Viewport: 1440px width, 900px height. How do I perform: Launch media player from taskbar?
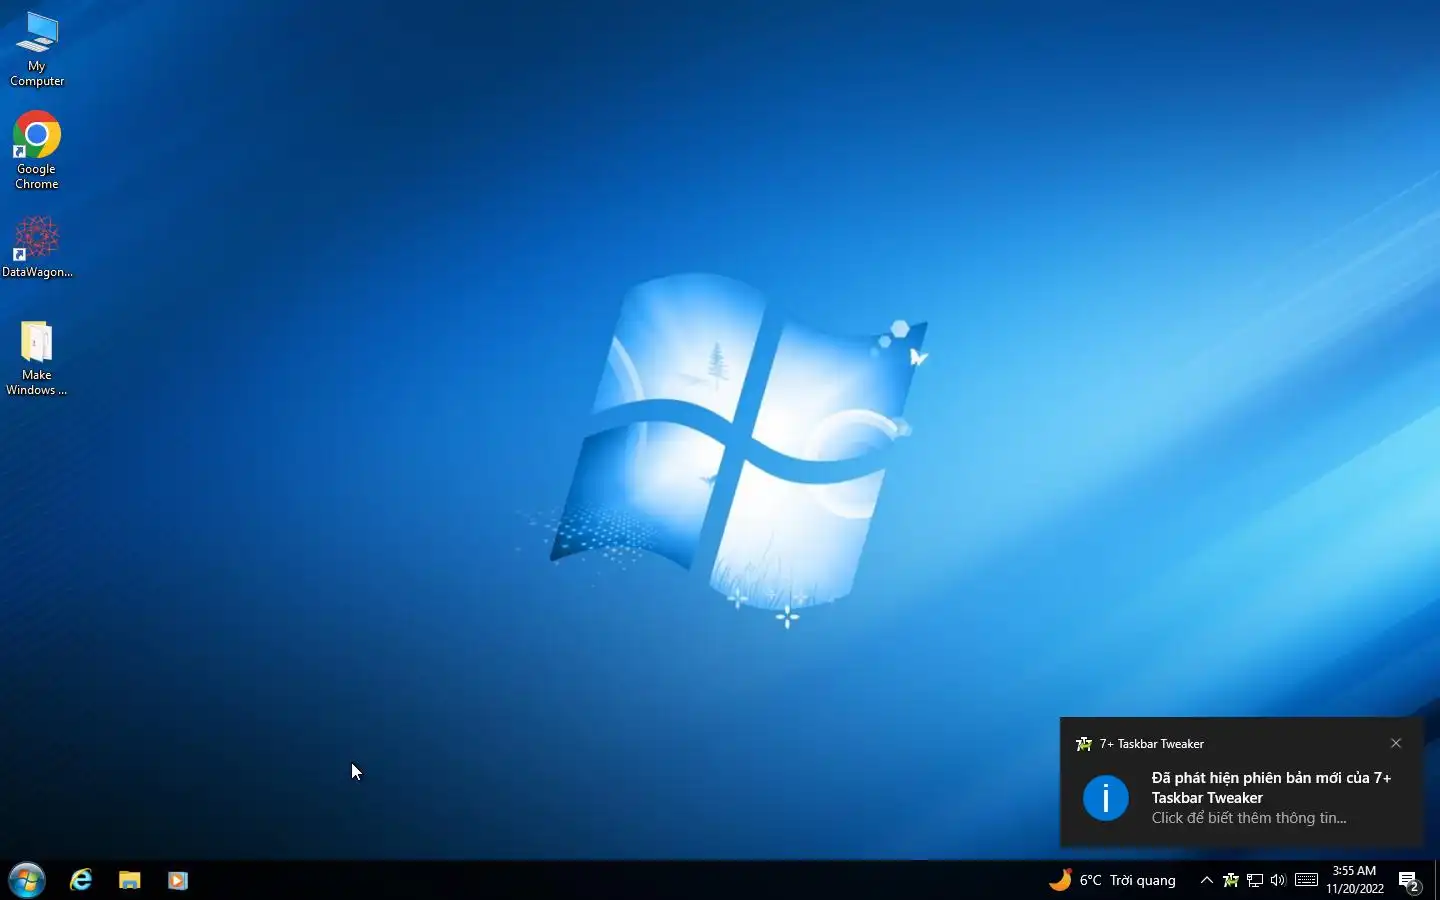click(178, 880)
